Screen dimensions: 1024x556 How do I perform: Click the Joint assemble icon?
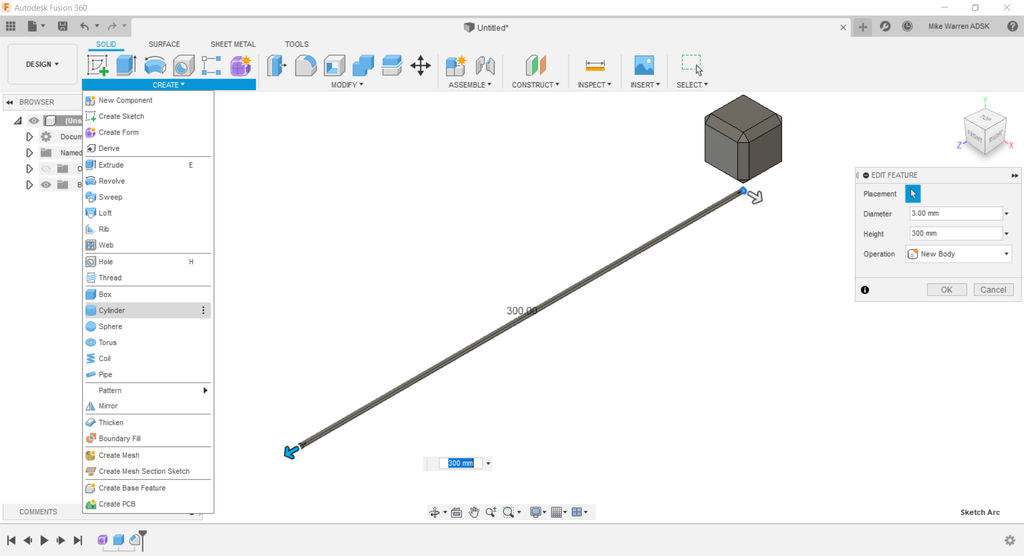(x=485, y=65)
